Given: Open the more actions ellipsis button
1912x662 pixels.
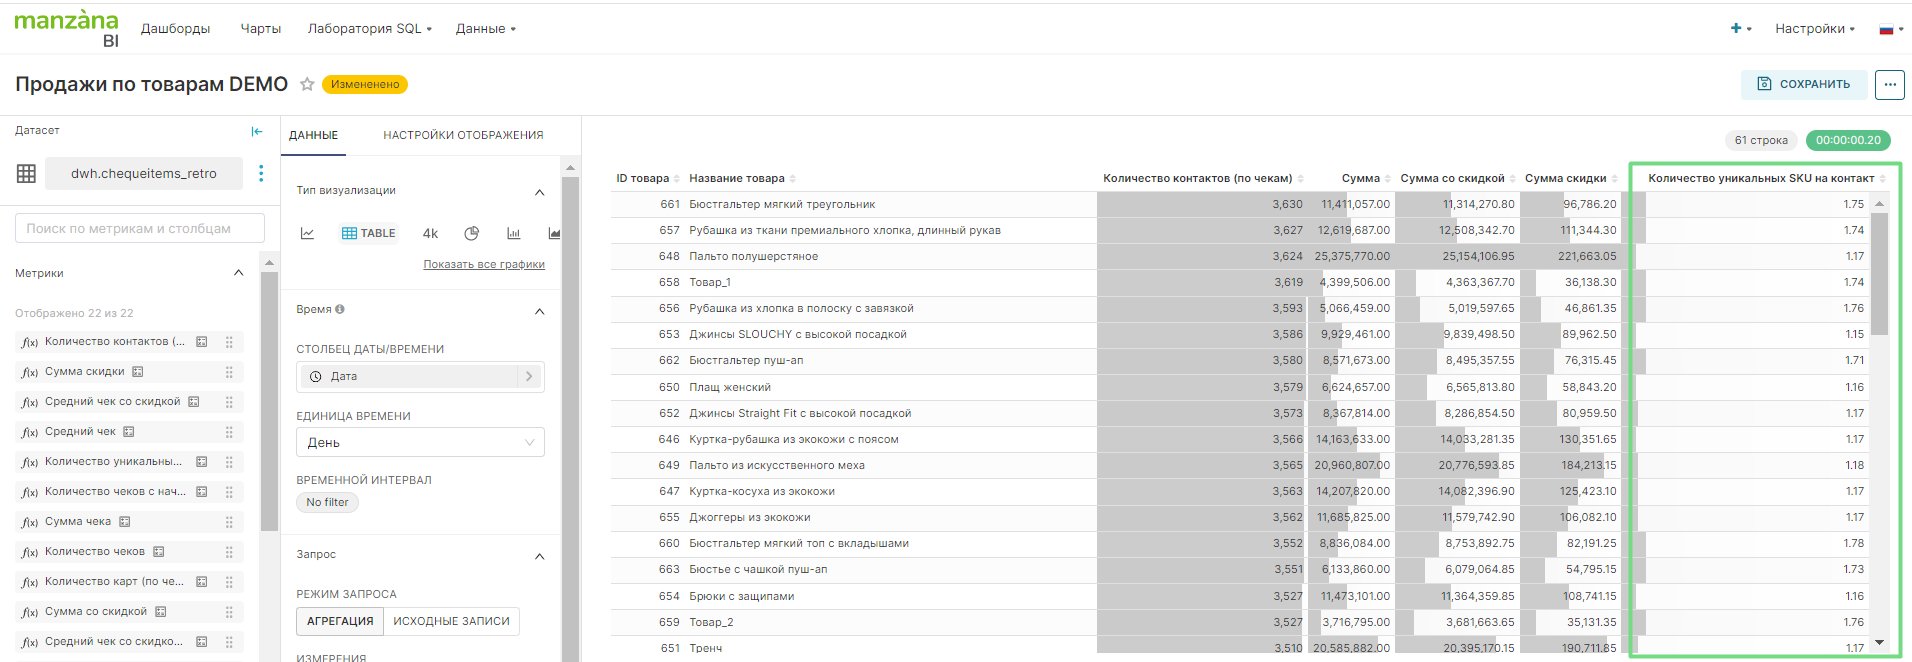Looking at the screenshot, I should click(x=1889, y=85).
